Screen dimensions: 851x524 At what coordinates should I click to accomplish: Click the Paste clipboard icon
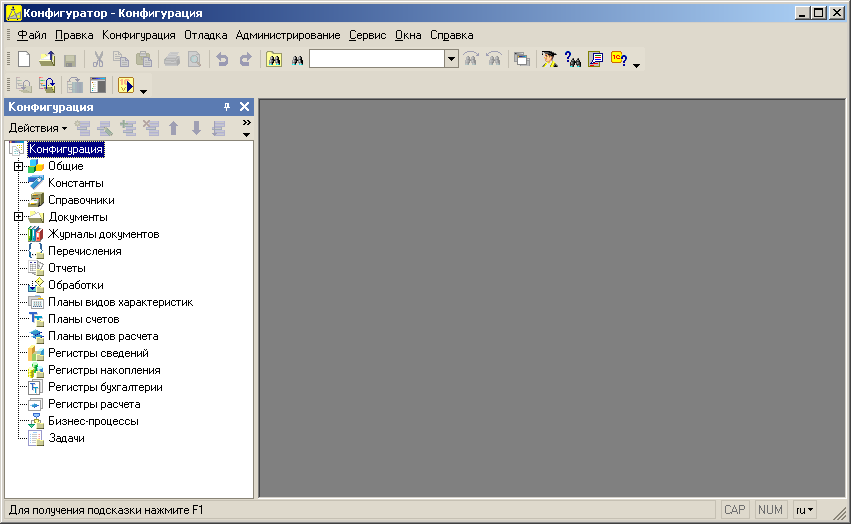point(144,59)
